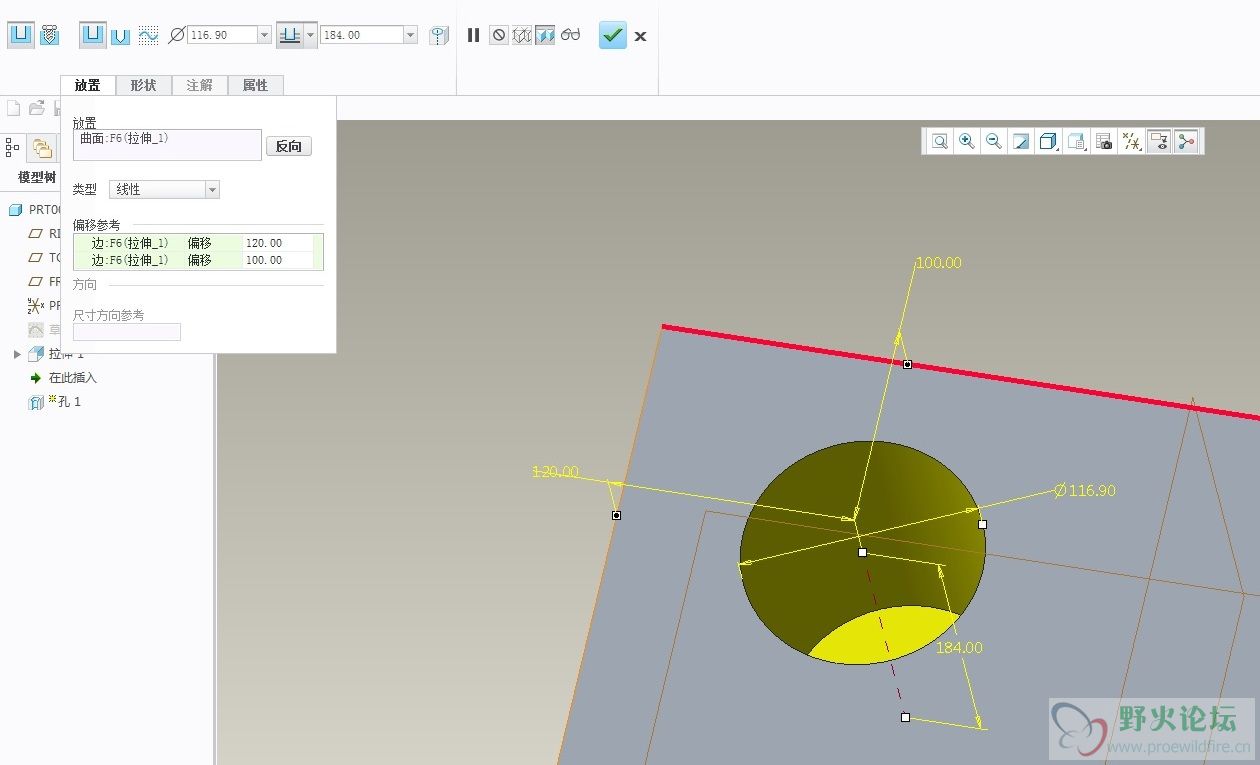Viewport: 1260px width, 765px height.
Task: Click the 120.00 offset dimension in viewport
Action: click(x=555, y=471)
